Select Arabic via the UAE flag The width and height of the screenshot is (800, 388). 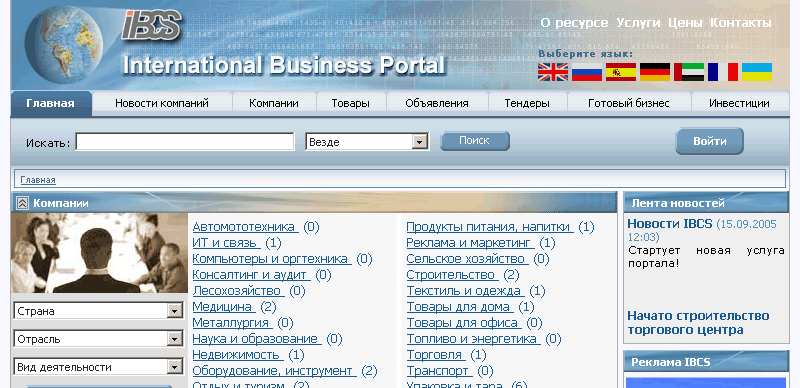point(689,72)
